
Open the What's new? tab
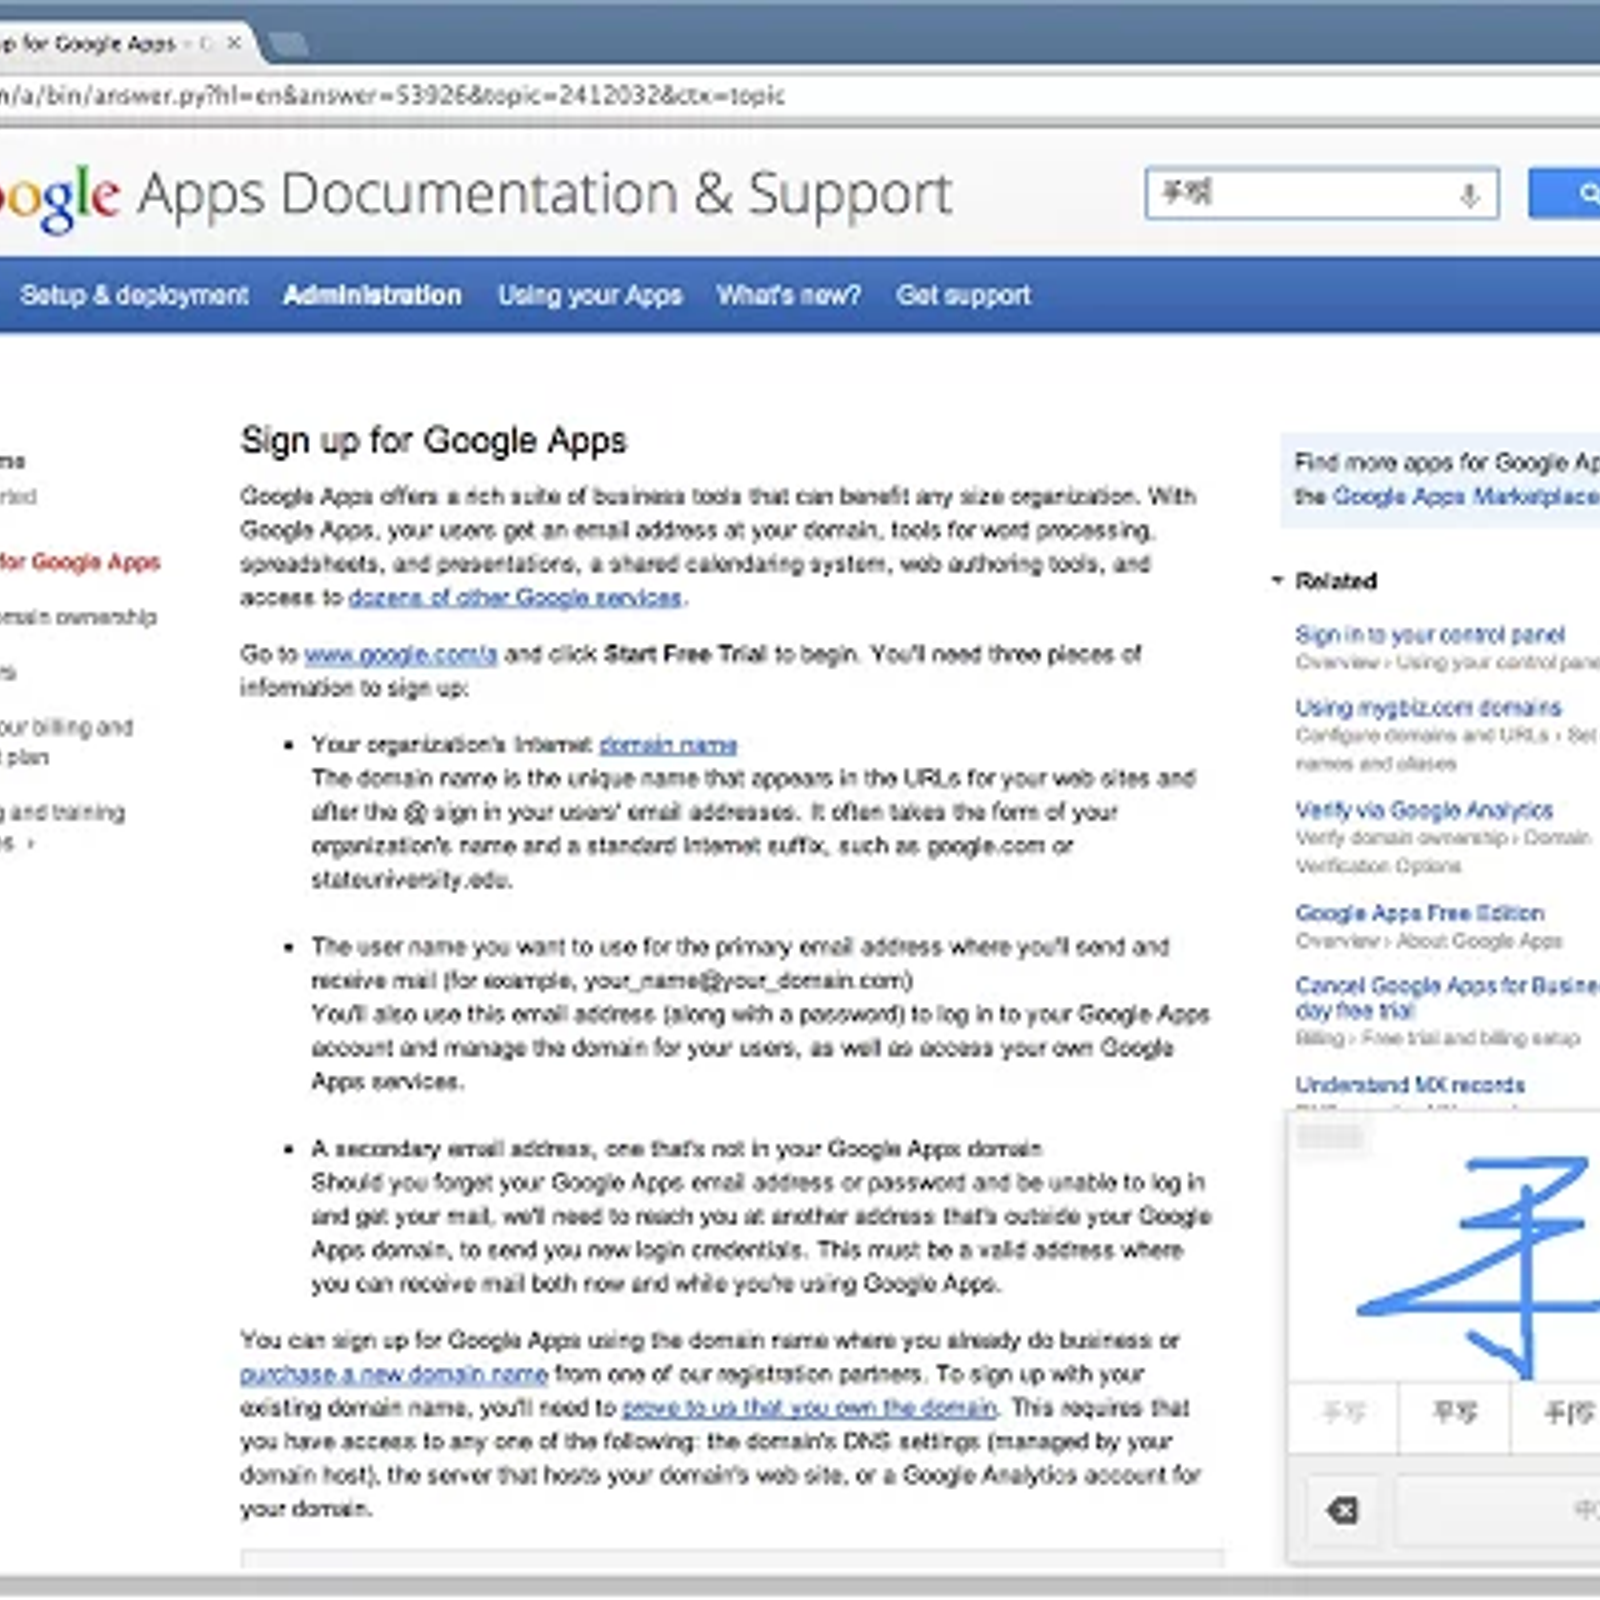point(789,295)
